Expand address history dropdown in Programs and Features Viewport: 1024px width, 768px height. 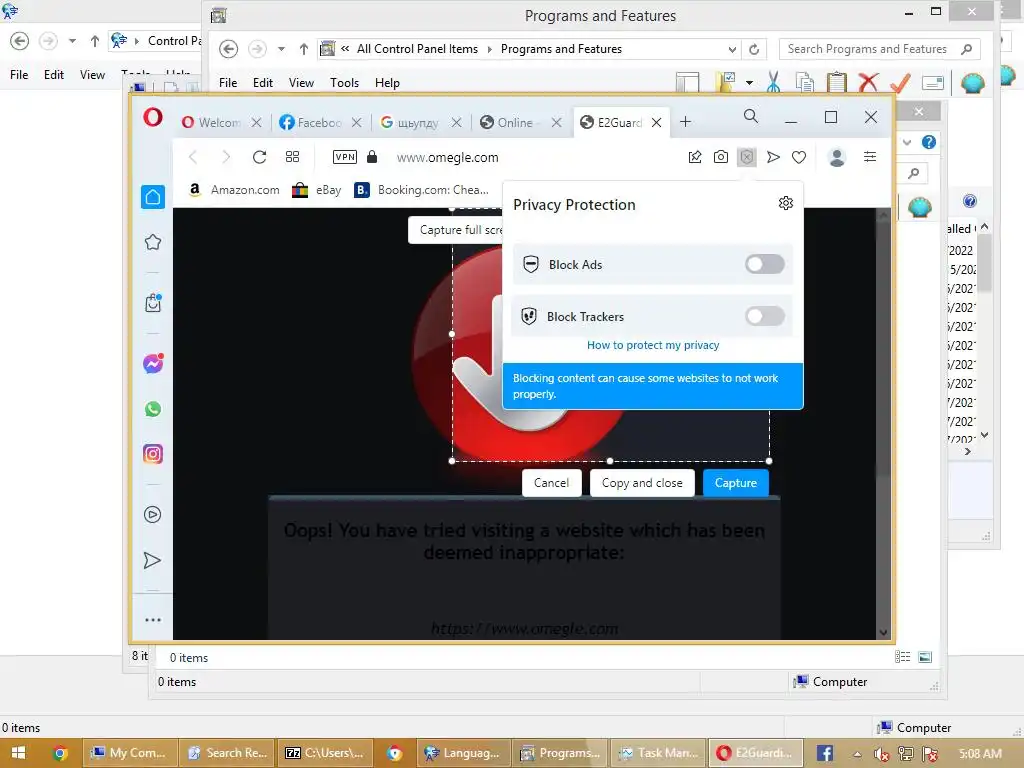(732, 49)
